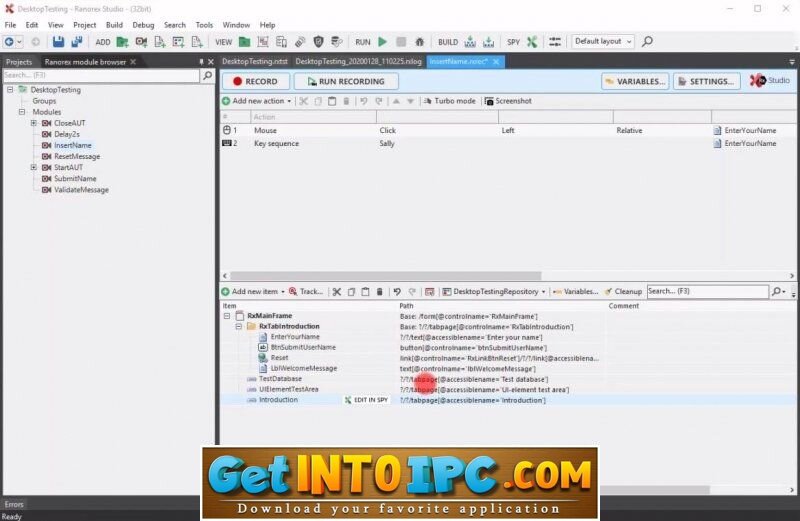Move action up with the up arrow icon

click(x=396, y=101)
